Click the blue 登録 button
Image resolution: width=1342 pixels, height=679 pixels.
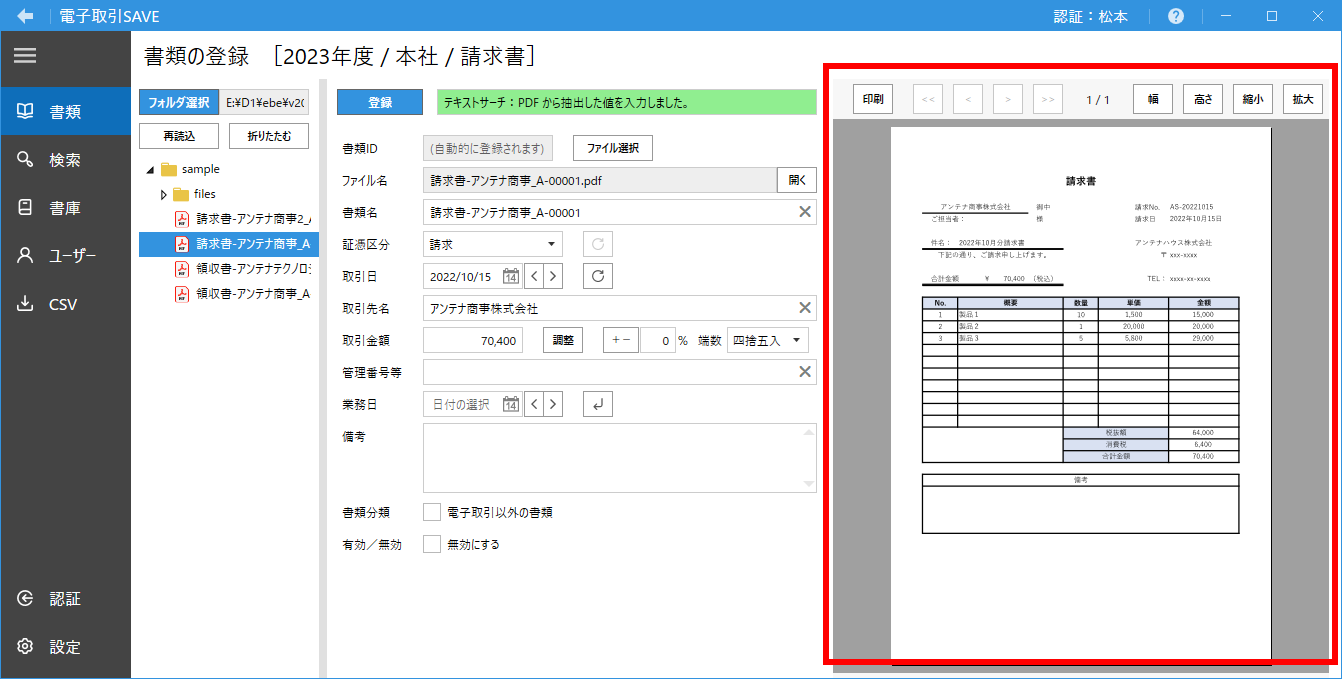pos(380,103)
